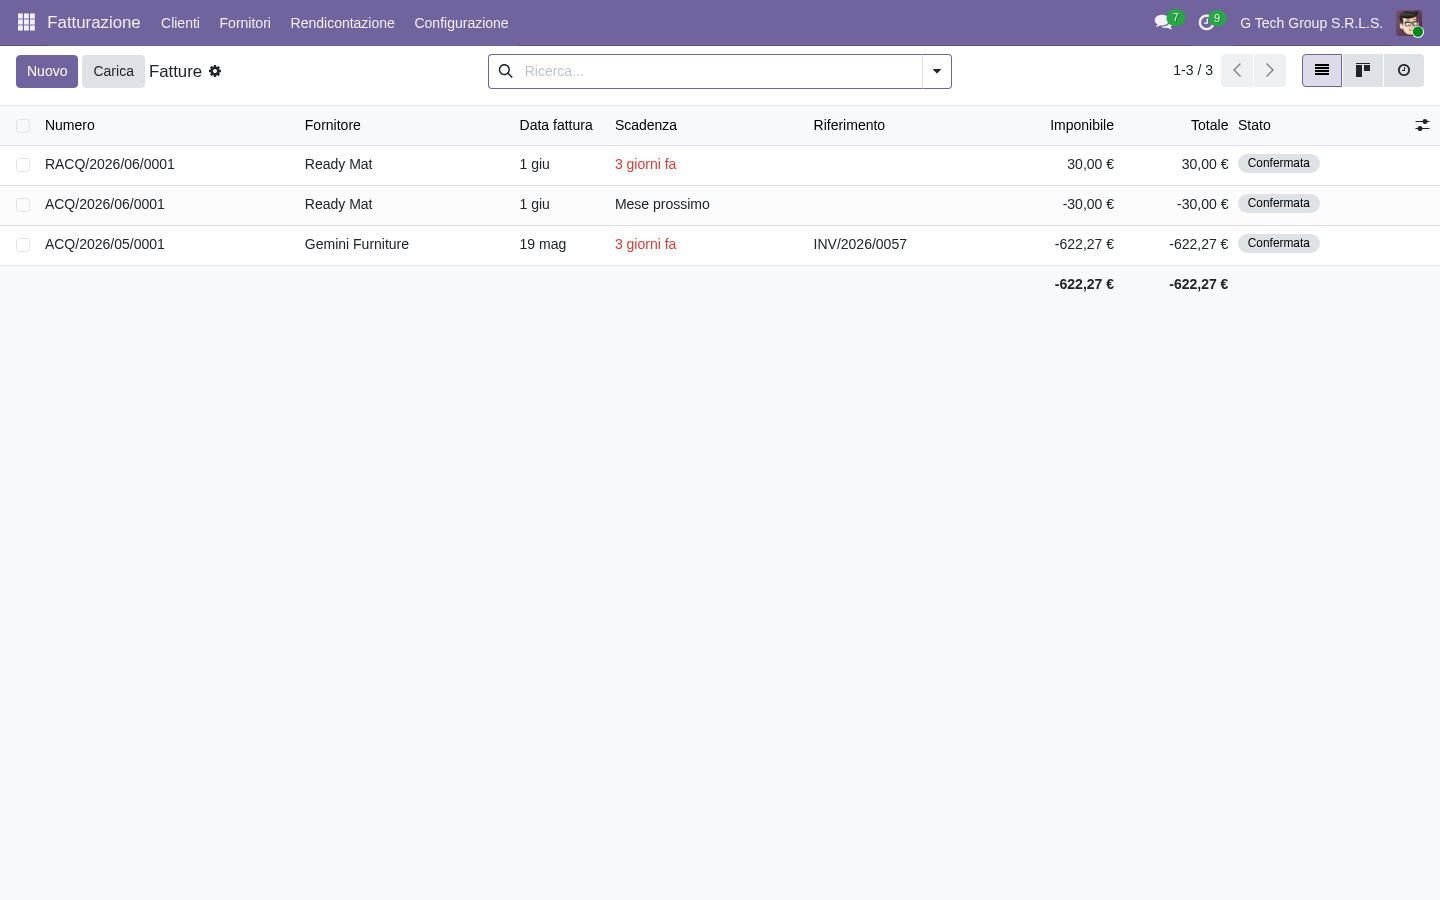
Task: Select the RACQ/2026/06/0001 row checkbox
Action: coord(23,165)
